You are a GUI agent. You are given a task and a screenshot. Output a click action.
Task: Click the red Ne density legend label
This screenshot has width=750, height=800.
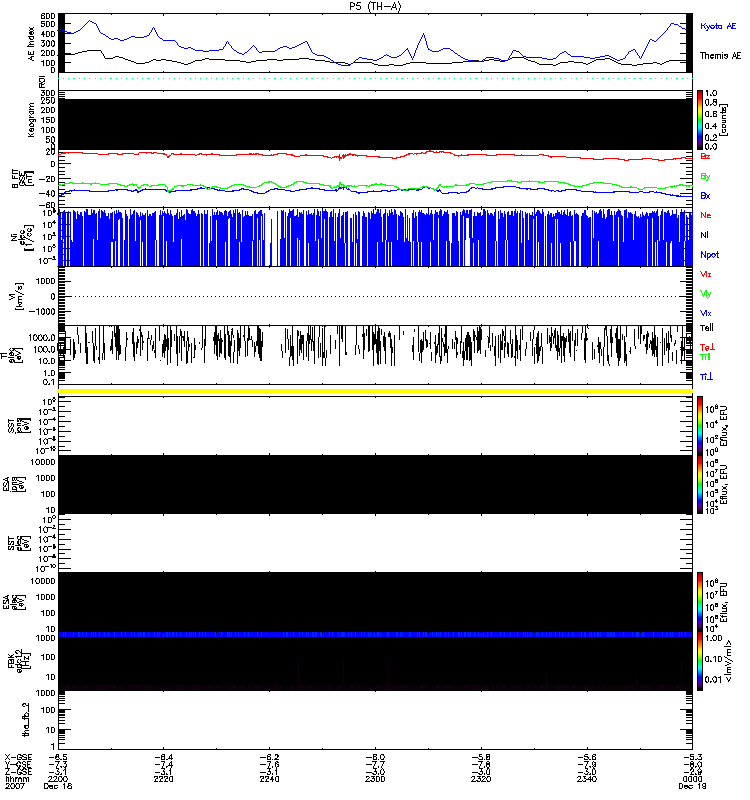pyautogui.click(x=706, y=216)
